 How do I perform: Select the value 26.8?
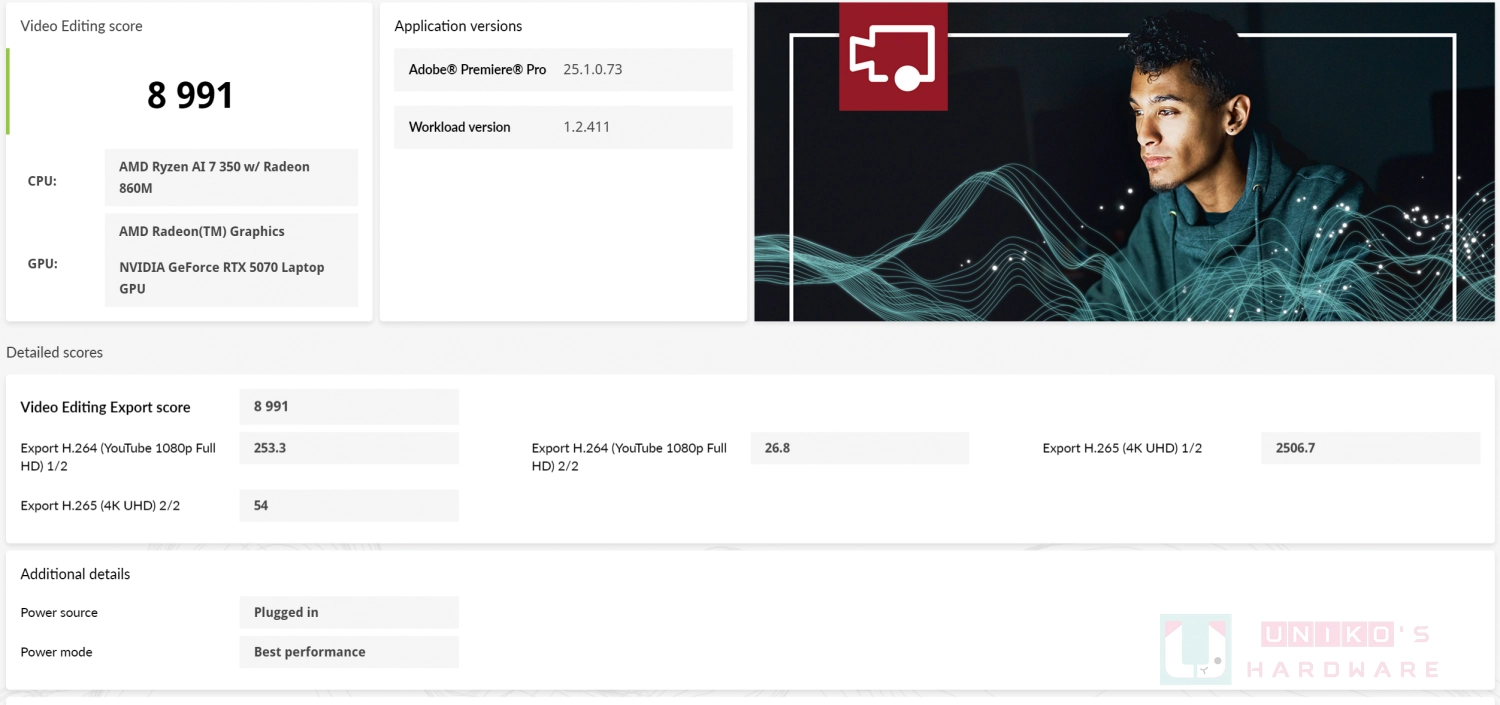pyautogui.click(x=860, y=448)
